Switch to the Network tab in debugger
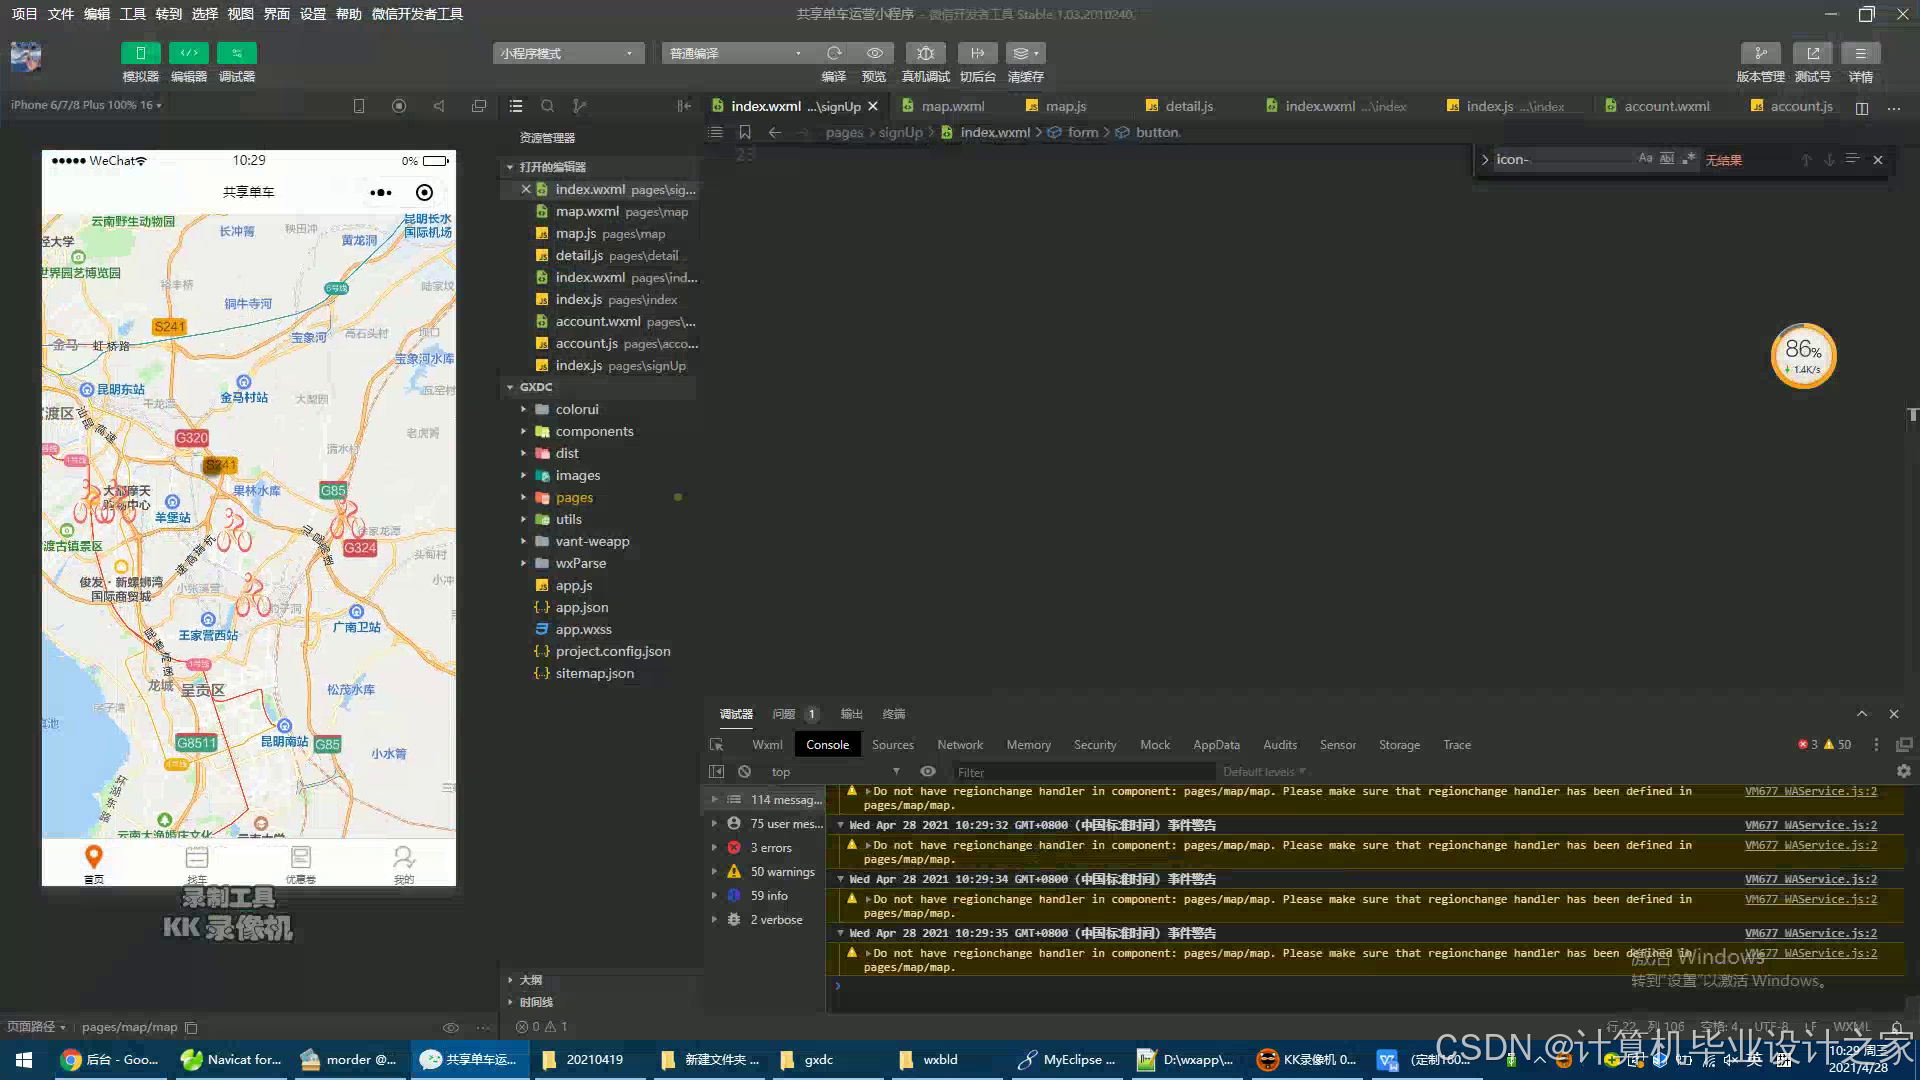This screenshot has height=1080, width=1920. point(959,745)
